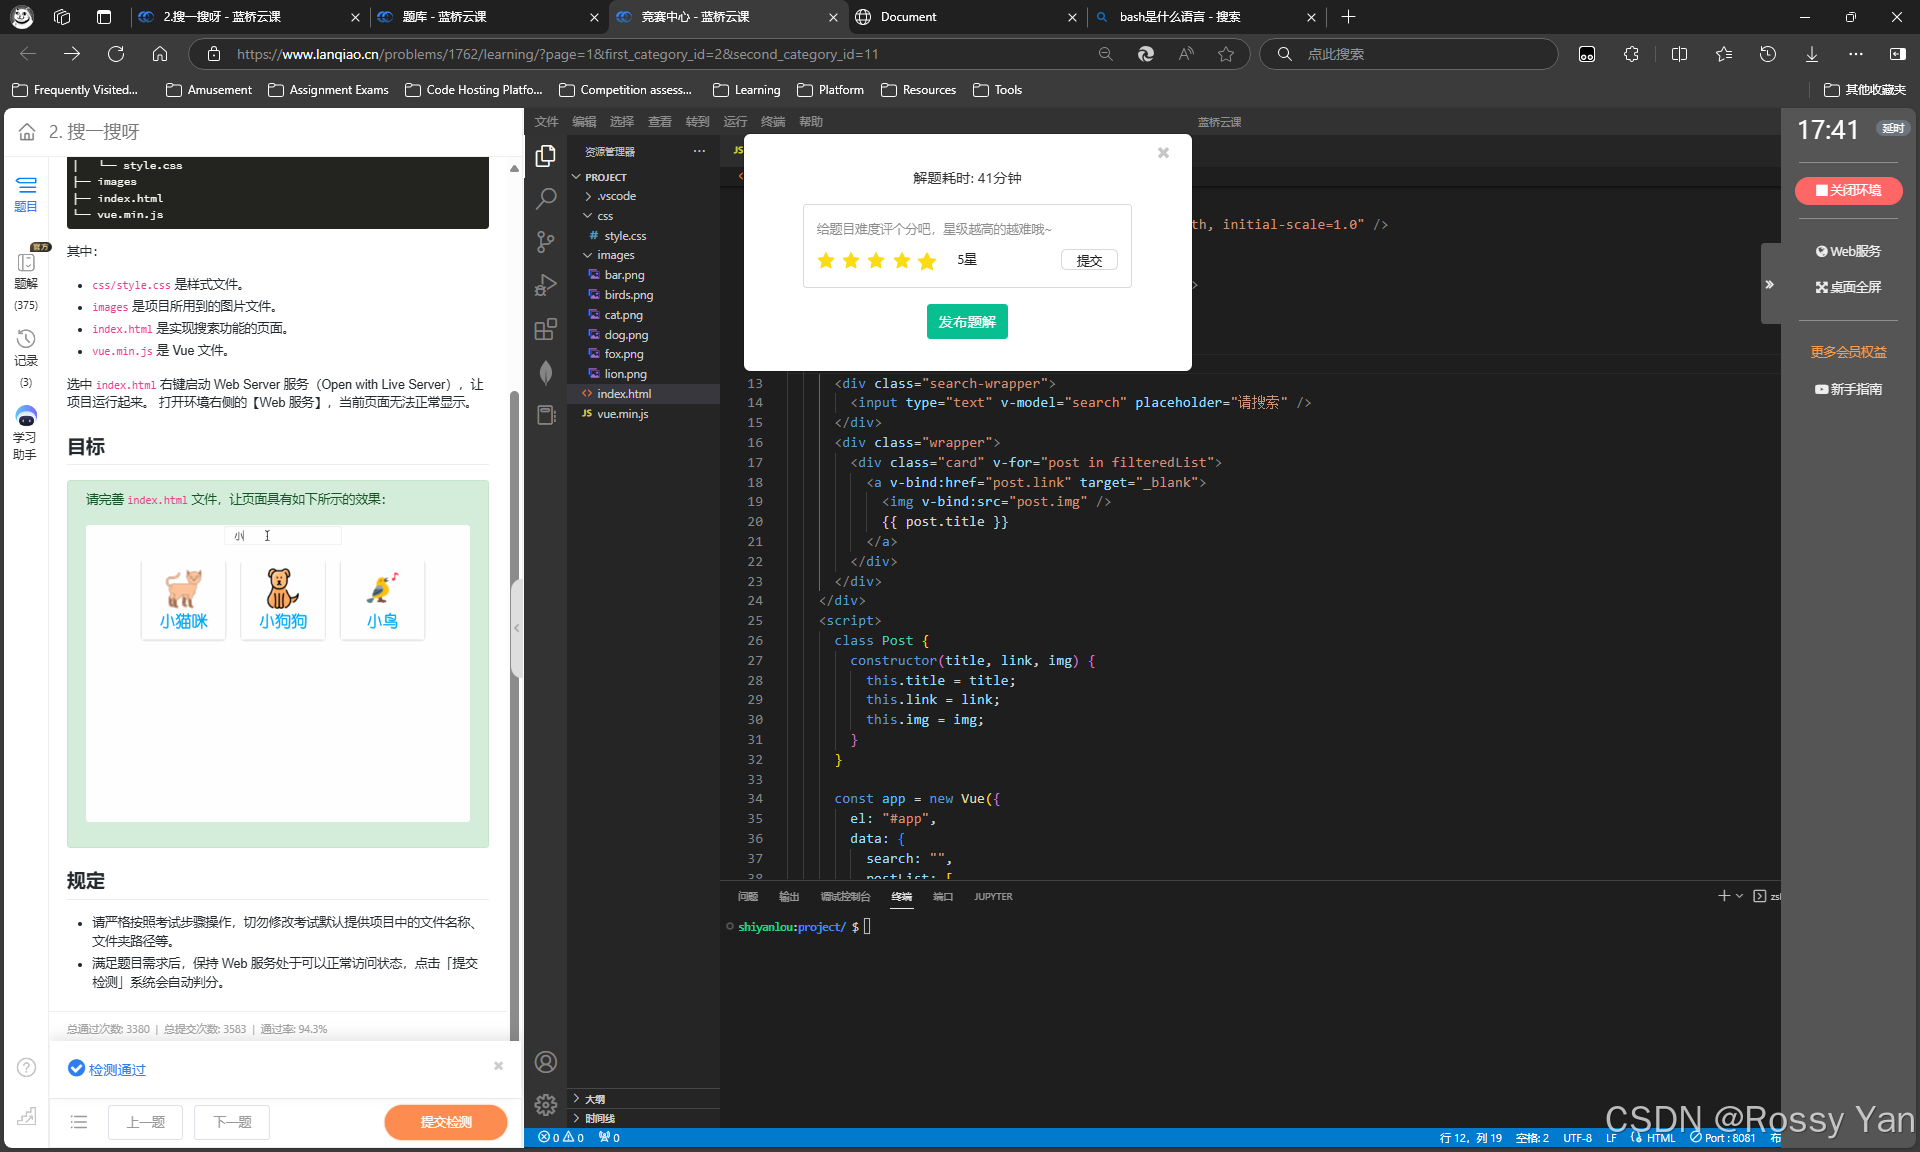The height and width of the screenshot is (1152, 1920).
Task: Add the page to favorites with the star icon
Action: (1226, 54)
